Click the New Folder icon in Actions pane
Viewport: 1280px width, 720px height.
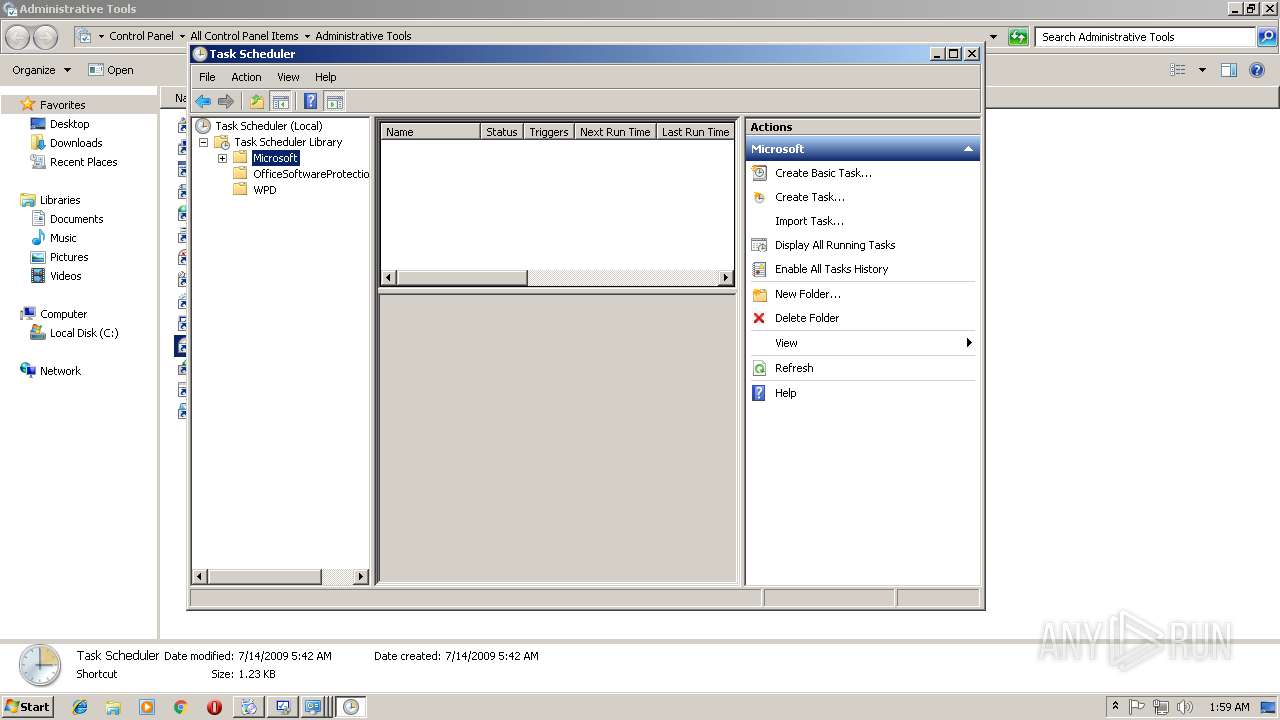tap(759, 294)
